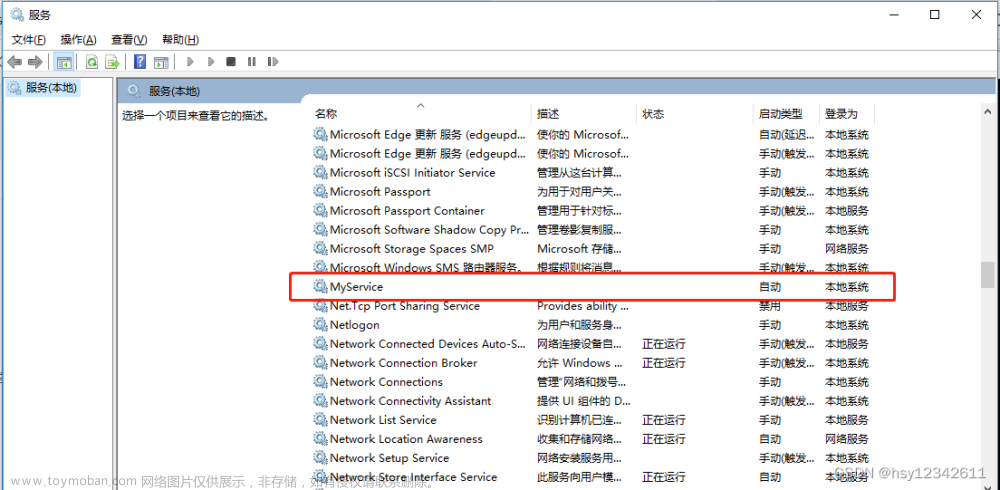Screen dimensions: 1000x490
Task: Select 服务(本地) in the left tree
Action: pos(43,88)
